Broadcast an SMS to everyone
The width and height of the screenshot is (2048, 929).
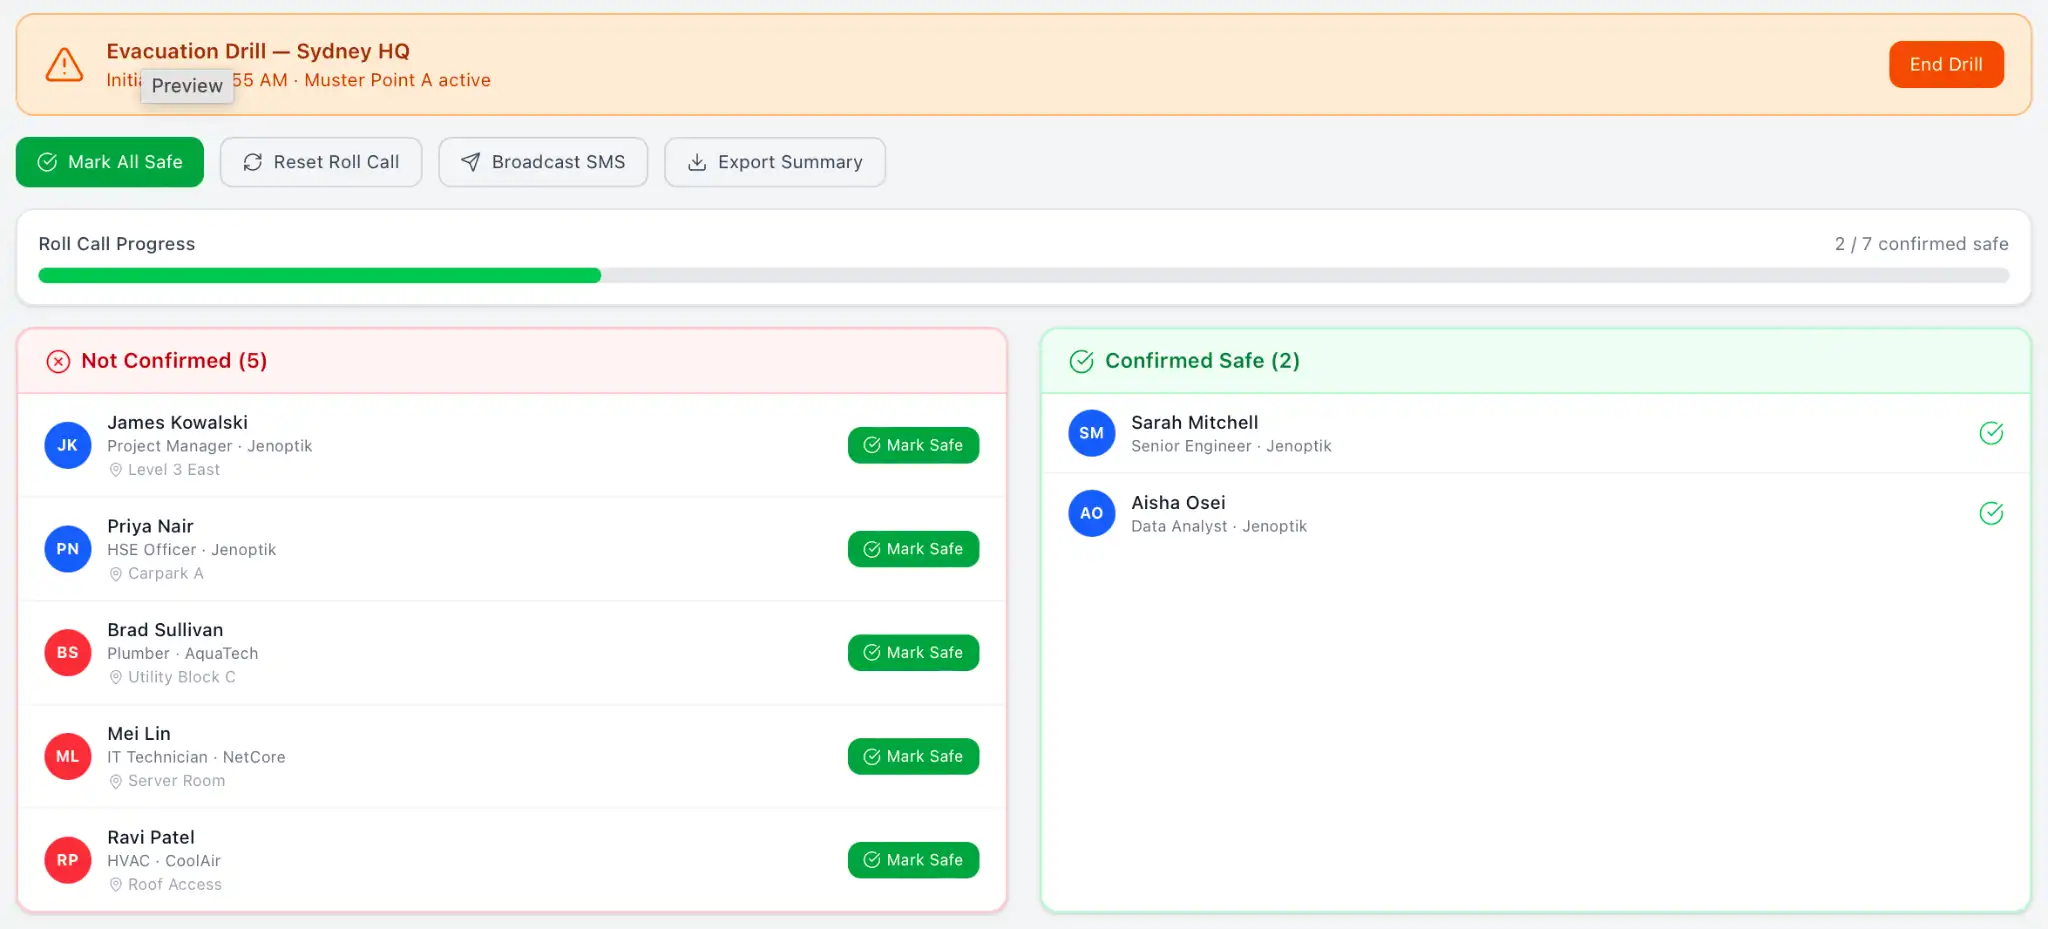tap(543, 162)
